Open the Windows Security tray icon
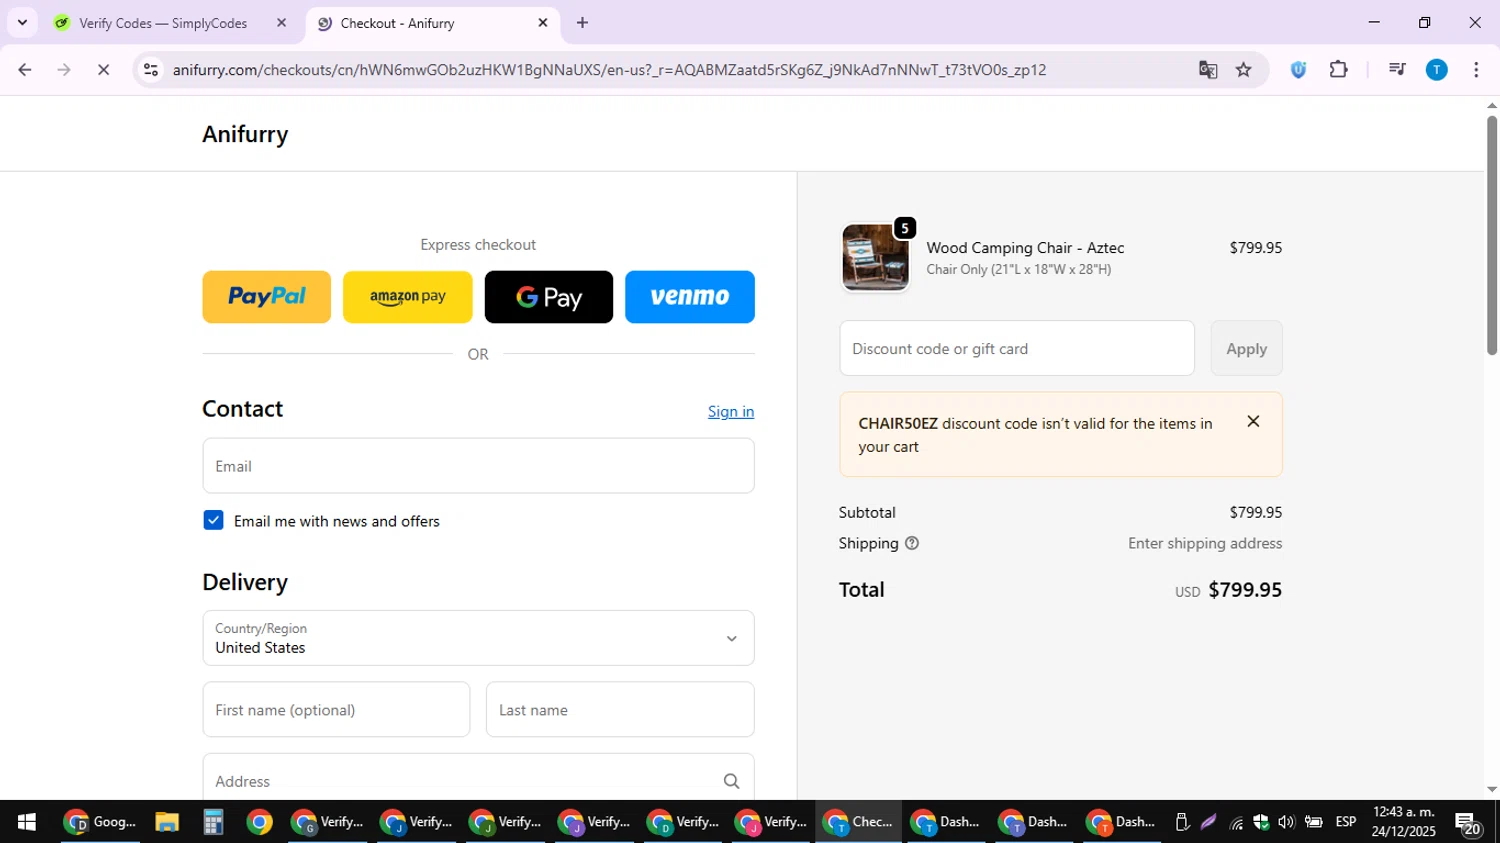The image size is (1500, 843). pos(1261,822)
